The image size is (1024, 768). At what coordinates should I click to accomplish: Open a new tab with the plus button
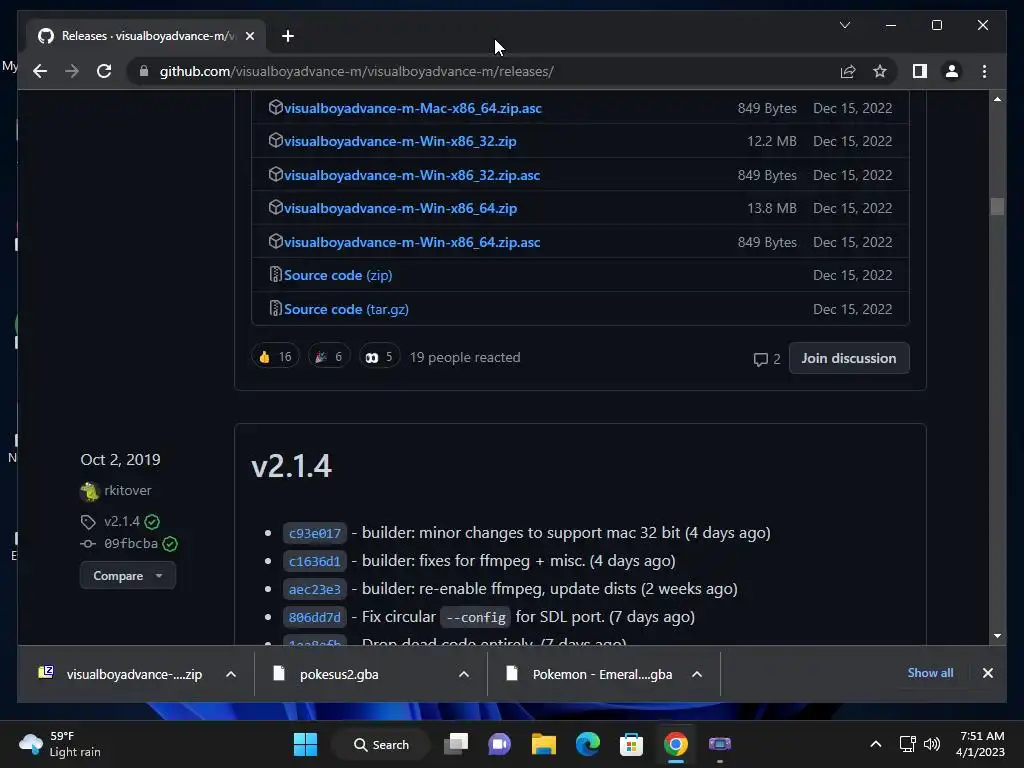(x=288, y=36)
